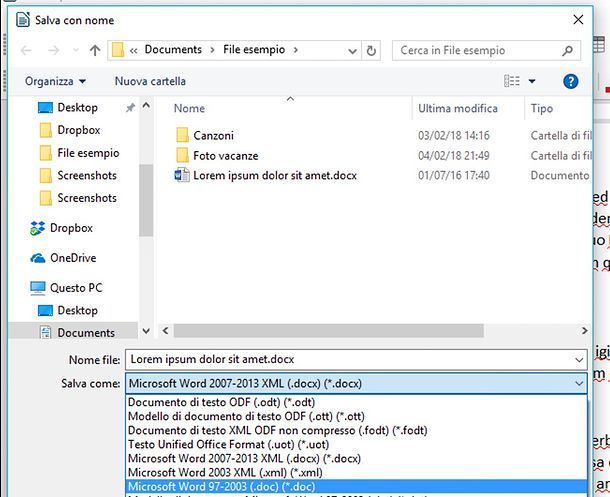Screen dimensions: 610x497
Task: Select Documents under Questo PC
Action: point(86,333)
